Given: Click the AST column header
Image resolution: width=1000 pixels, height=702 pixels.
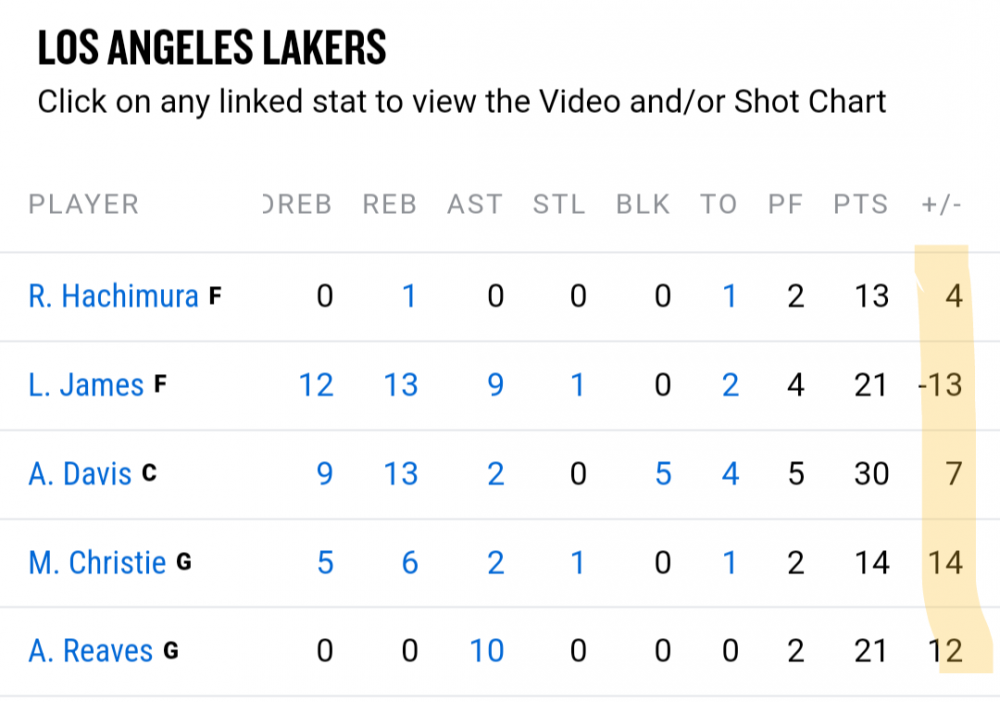Looking at the screenshot, I should click(475, 205).
